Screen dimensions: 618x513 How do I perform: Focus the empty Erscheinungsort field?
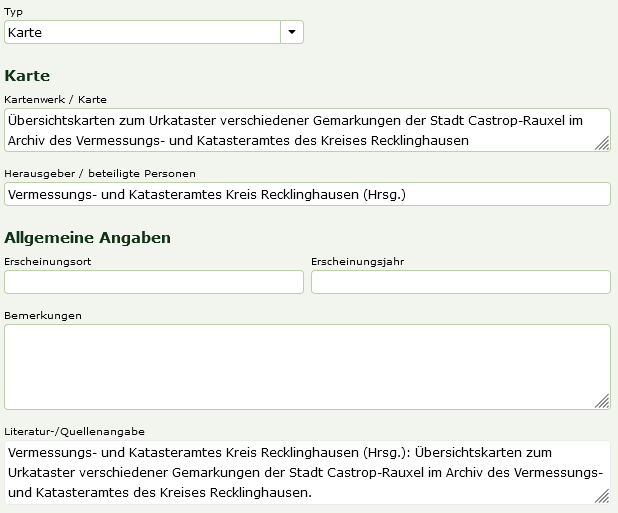(154, 282)
